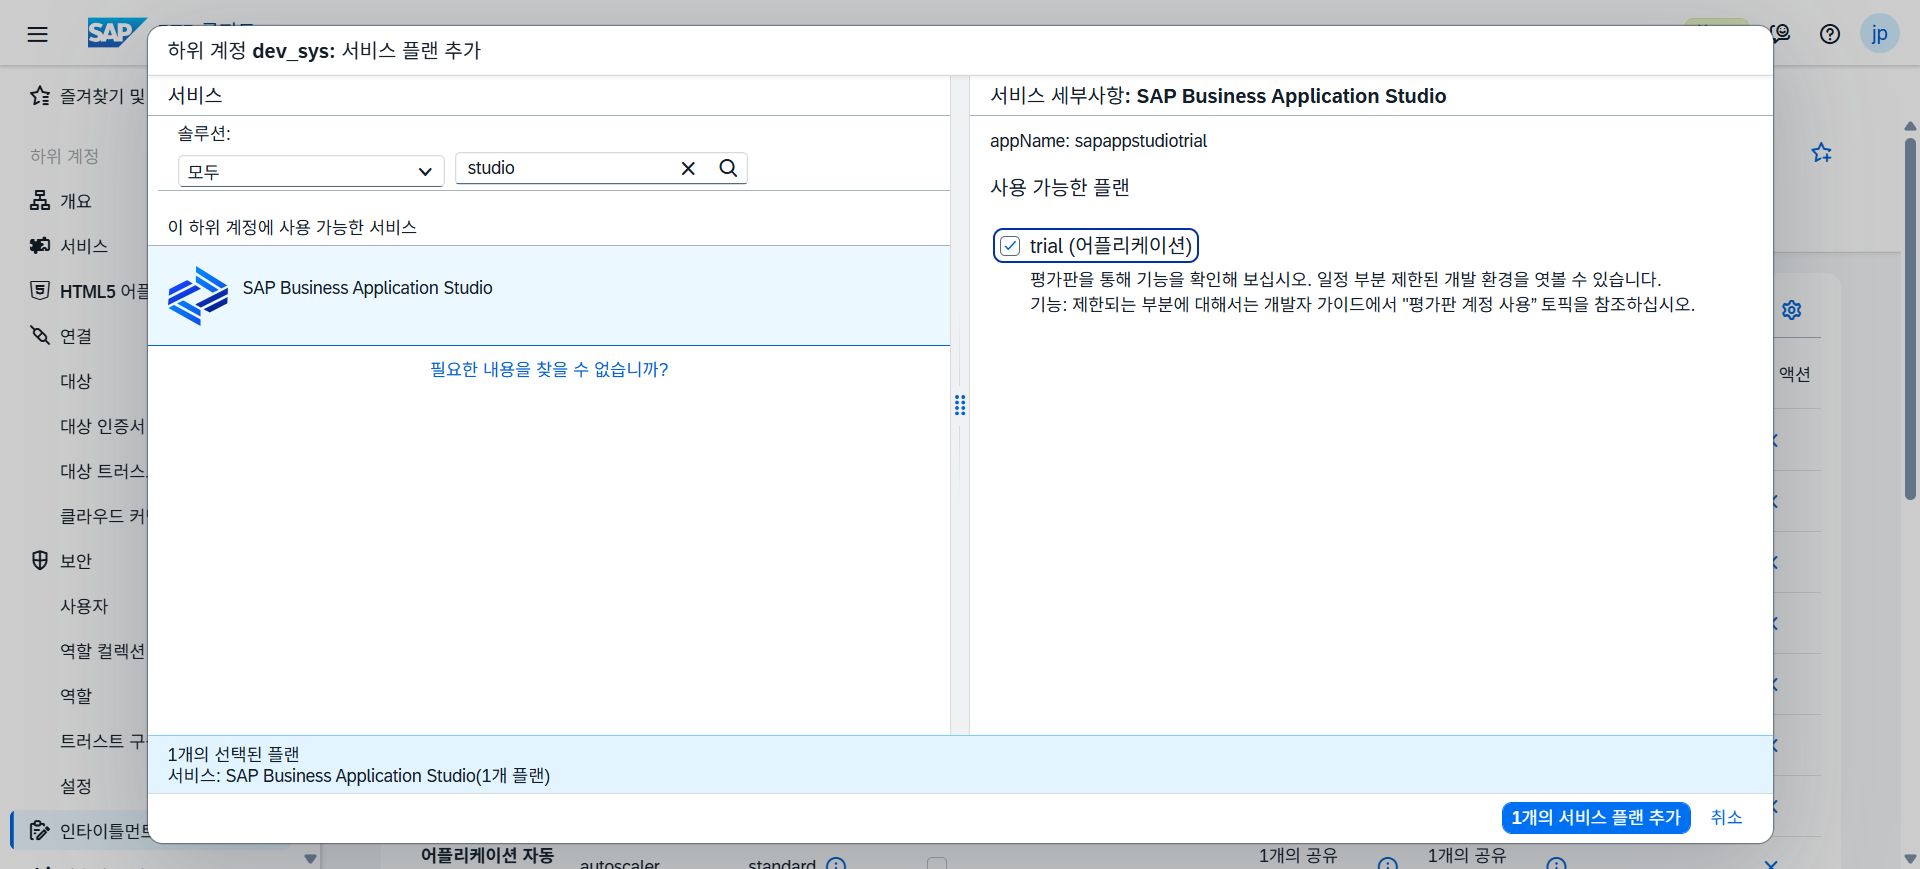The height and width of the screenshot is (869, 1920).
Task: Click the page vertical scrollbar
Action: click(1910, 318)
